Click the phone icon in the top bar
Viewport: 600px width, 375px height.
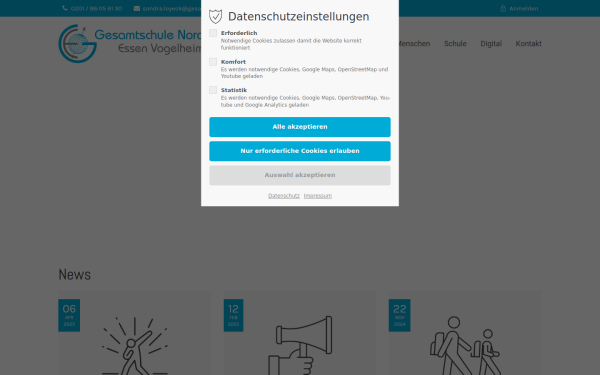point(65,8)
